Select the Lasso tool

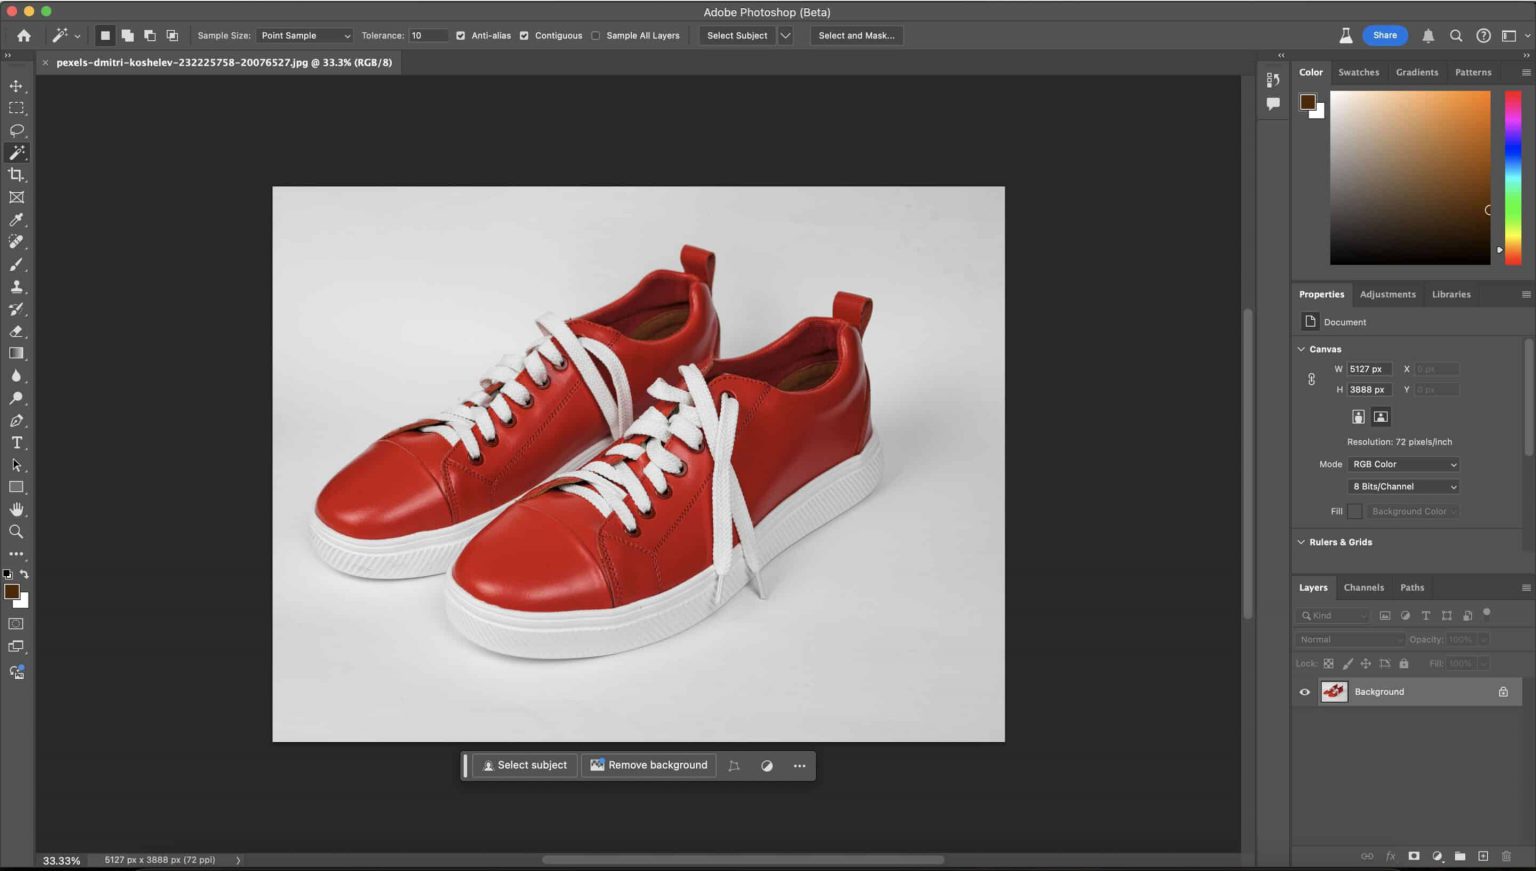(x=16, y=130)
